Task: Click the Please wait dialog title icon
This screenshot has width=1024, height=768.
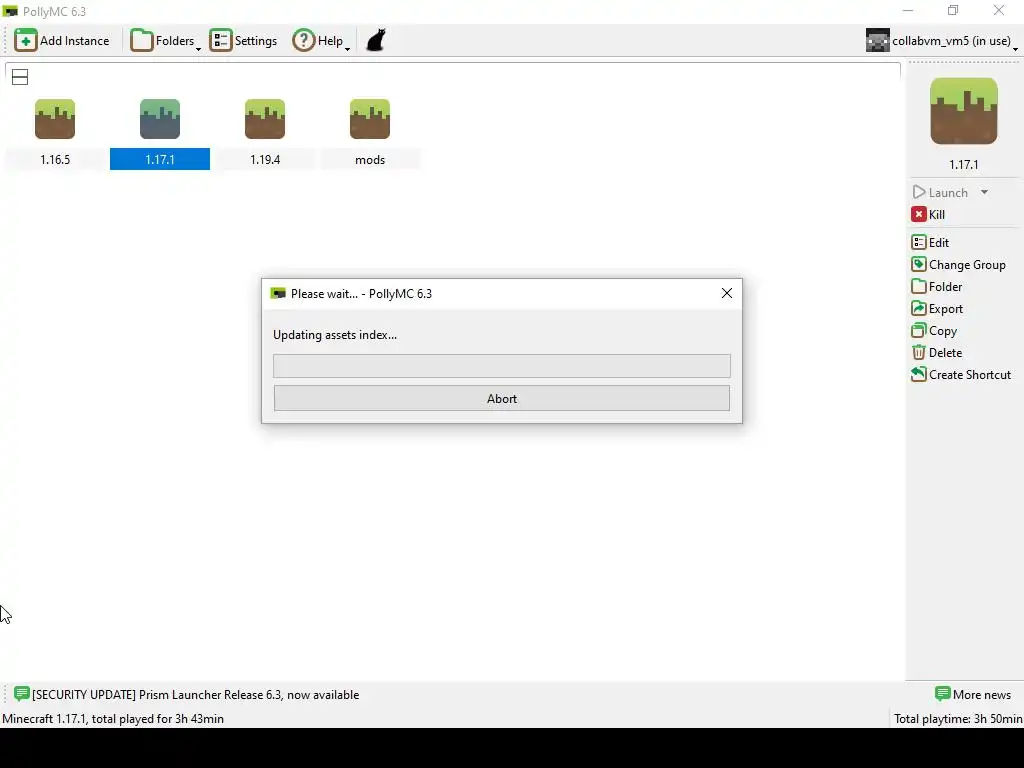Action: (x=278, y=293)
